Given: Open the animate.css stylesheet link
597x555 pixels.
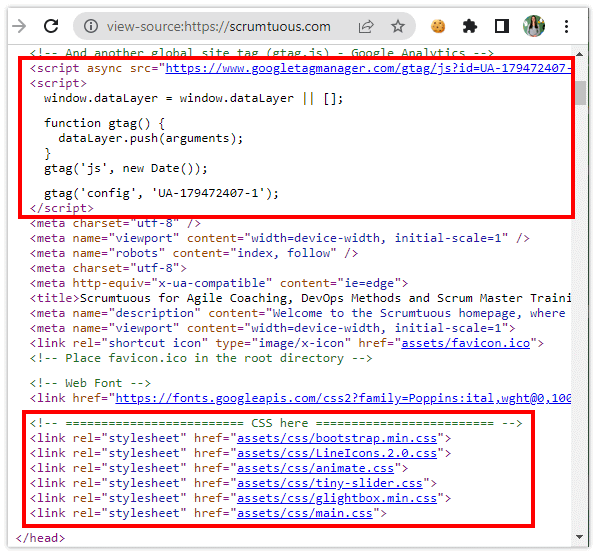Looking at the screenshot, I should click(x=315, y=468).
